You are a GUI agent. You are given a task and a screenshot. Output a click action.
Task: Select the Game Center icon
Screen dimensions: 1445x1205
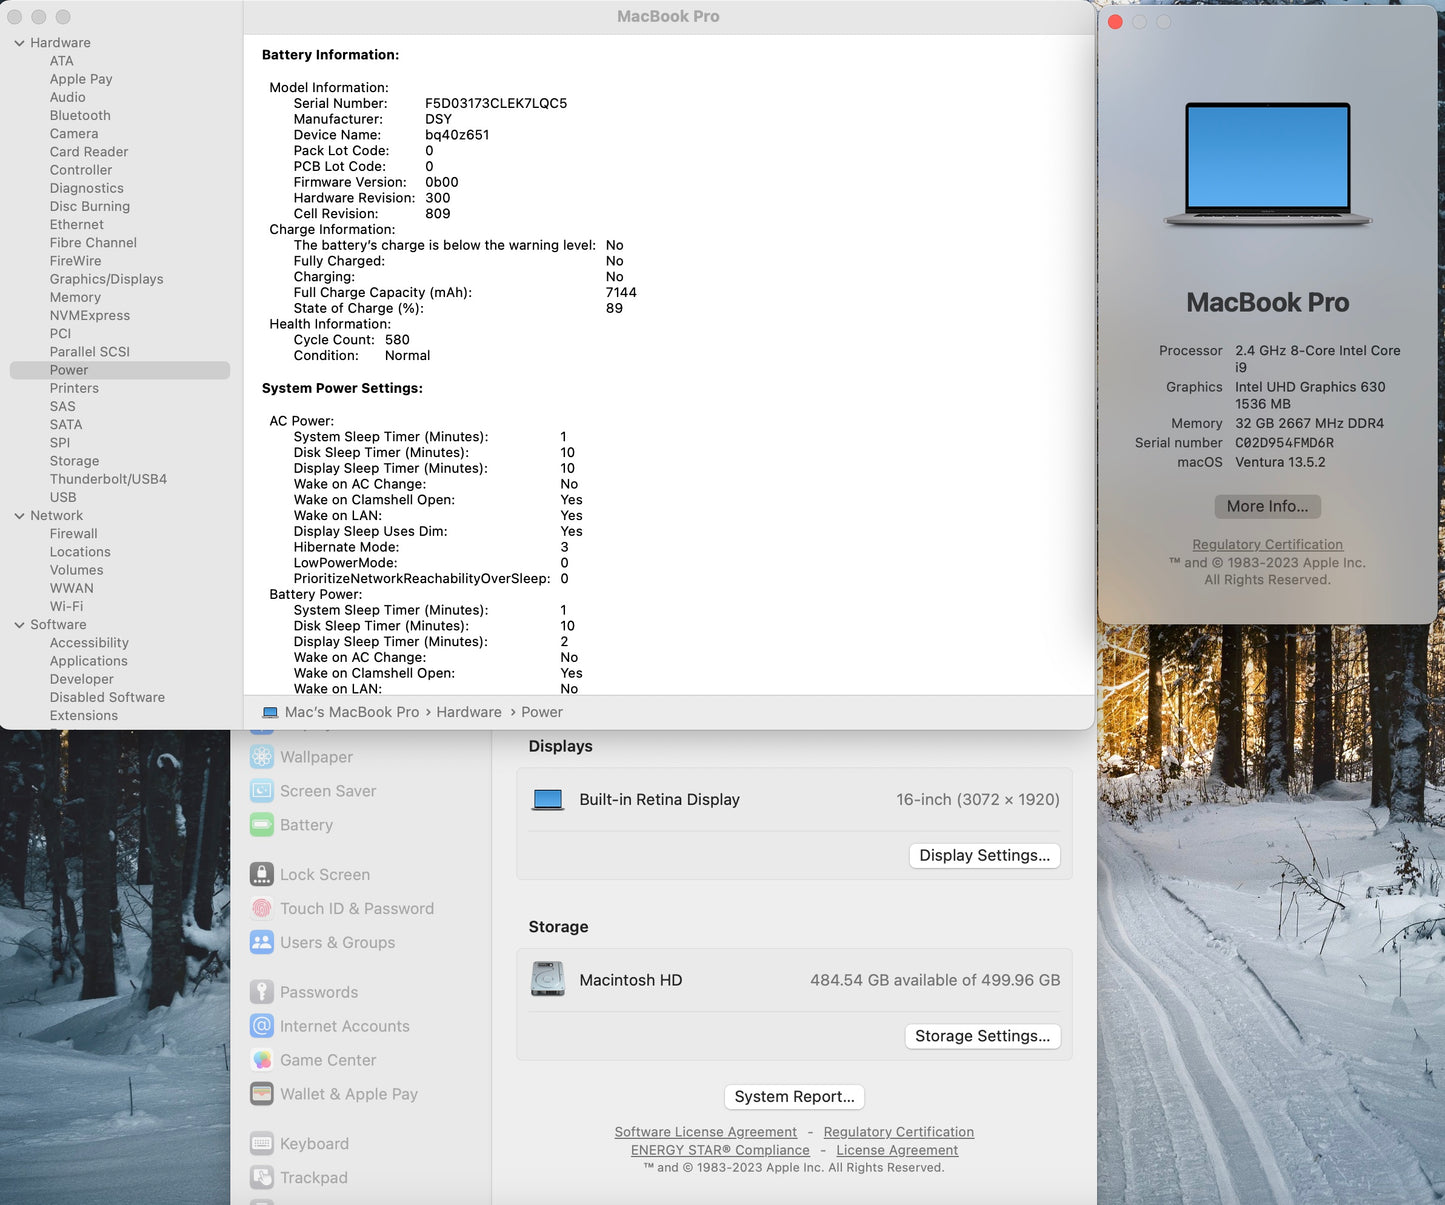tap(261, 1060)
